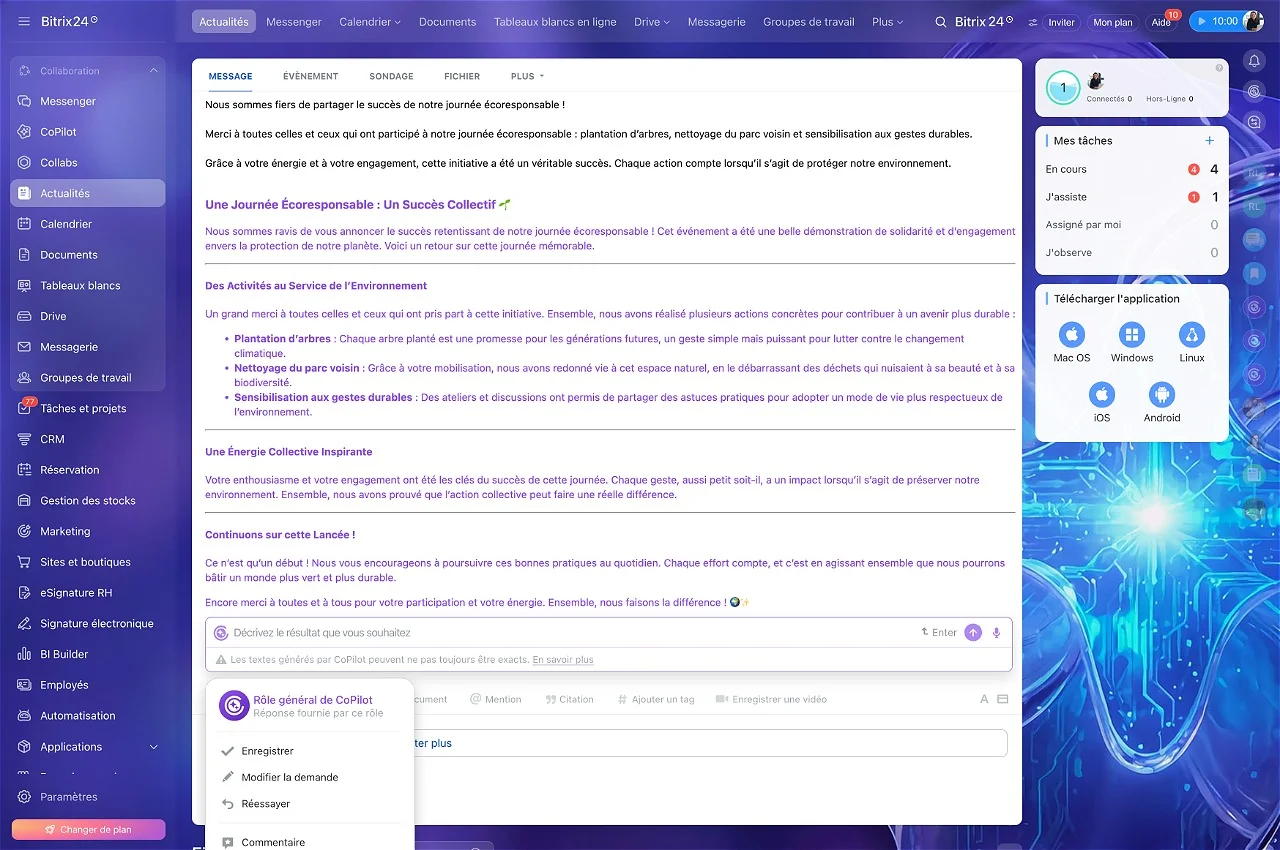Open notifications bell in right rail
Viewport: 1280px width, 850px height.
click(x=1254, y=61)
